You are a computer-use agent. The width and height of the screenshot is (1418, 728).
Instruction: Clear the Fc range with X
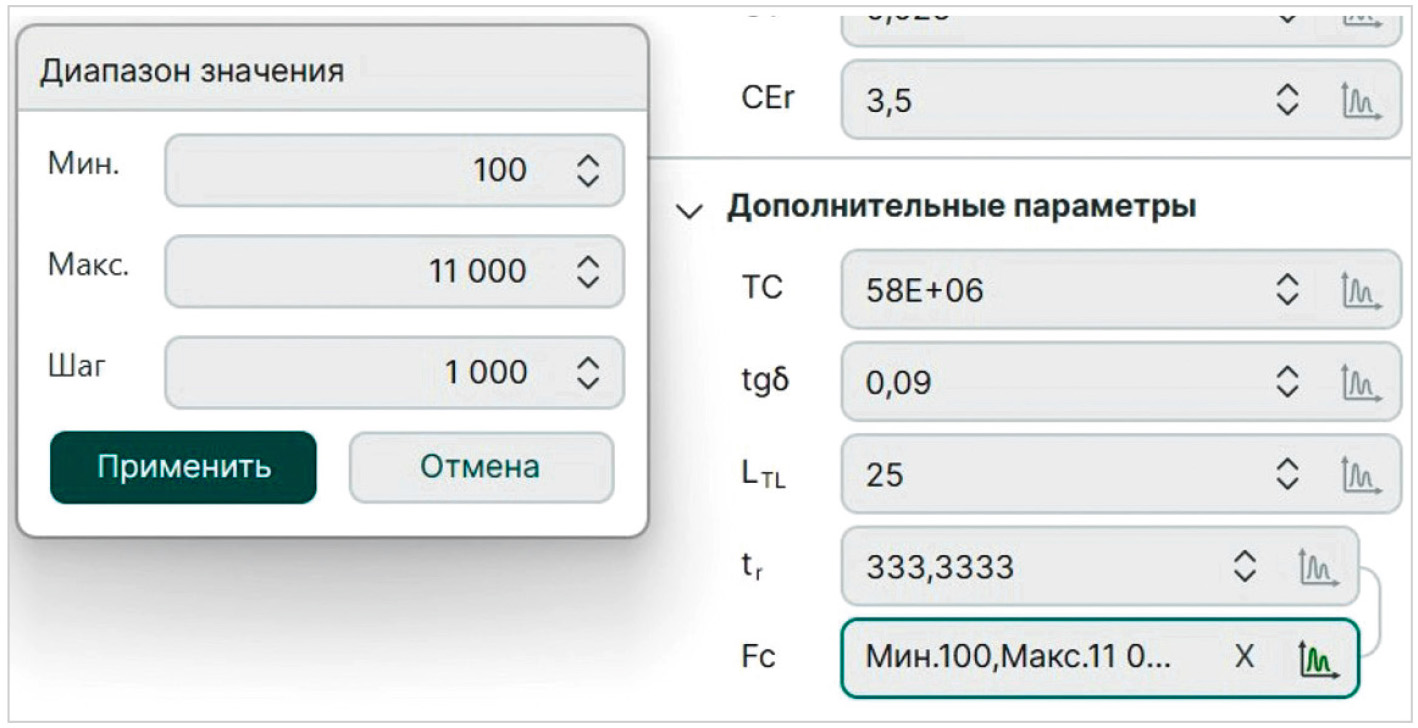click(x=1245, y=658)
